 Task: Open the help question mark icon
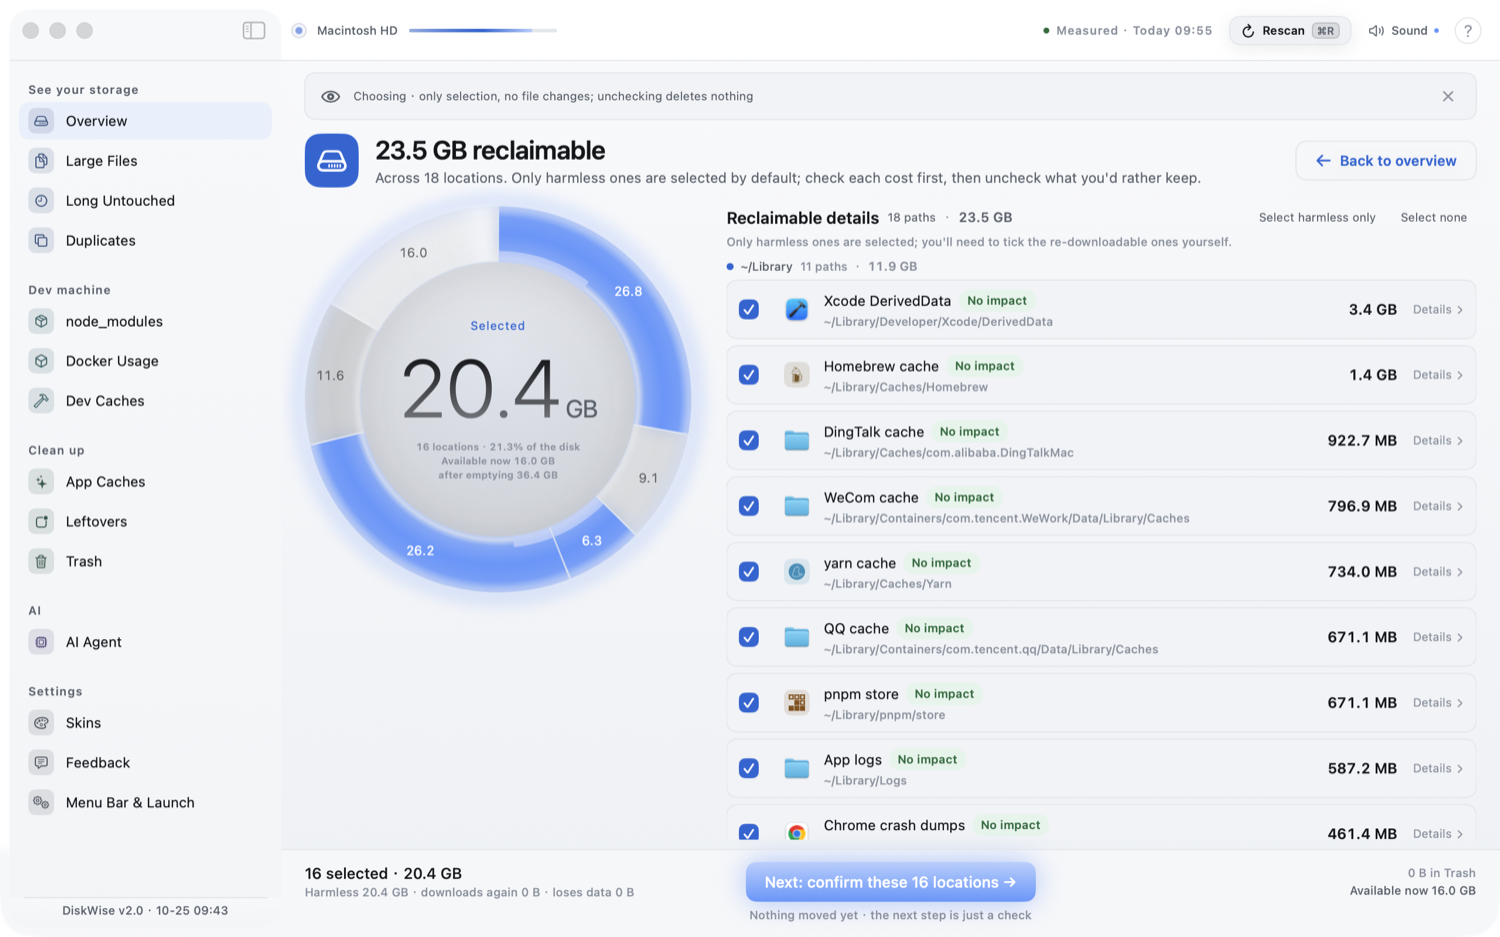click(x=1467, y=31)
